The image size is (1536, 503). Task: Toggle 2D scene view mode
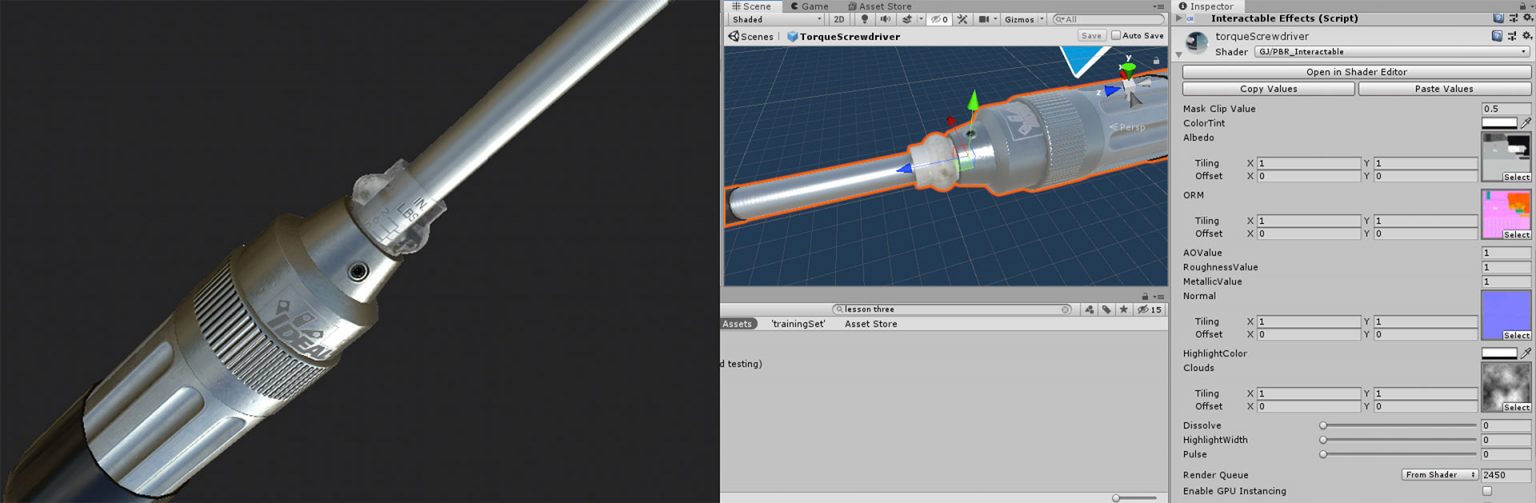pos(839,19)
